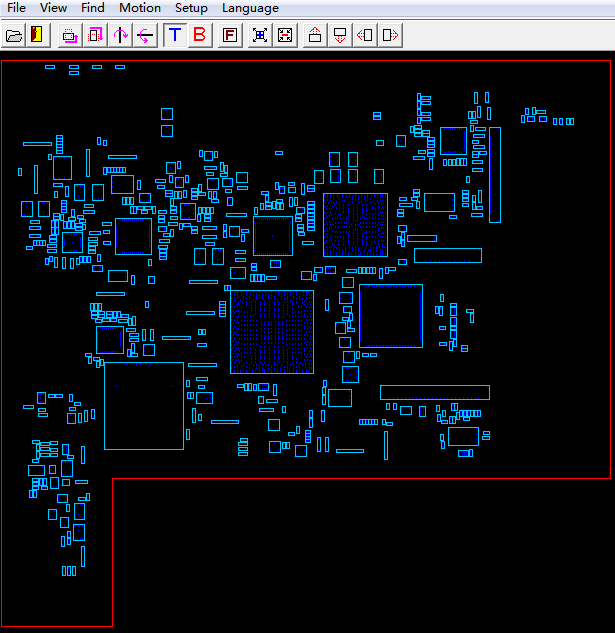Viewport: 615px width, 633px height.
Task: Select the largest empty square component outline
Action: (x=144, y=406)
